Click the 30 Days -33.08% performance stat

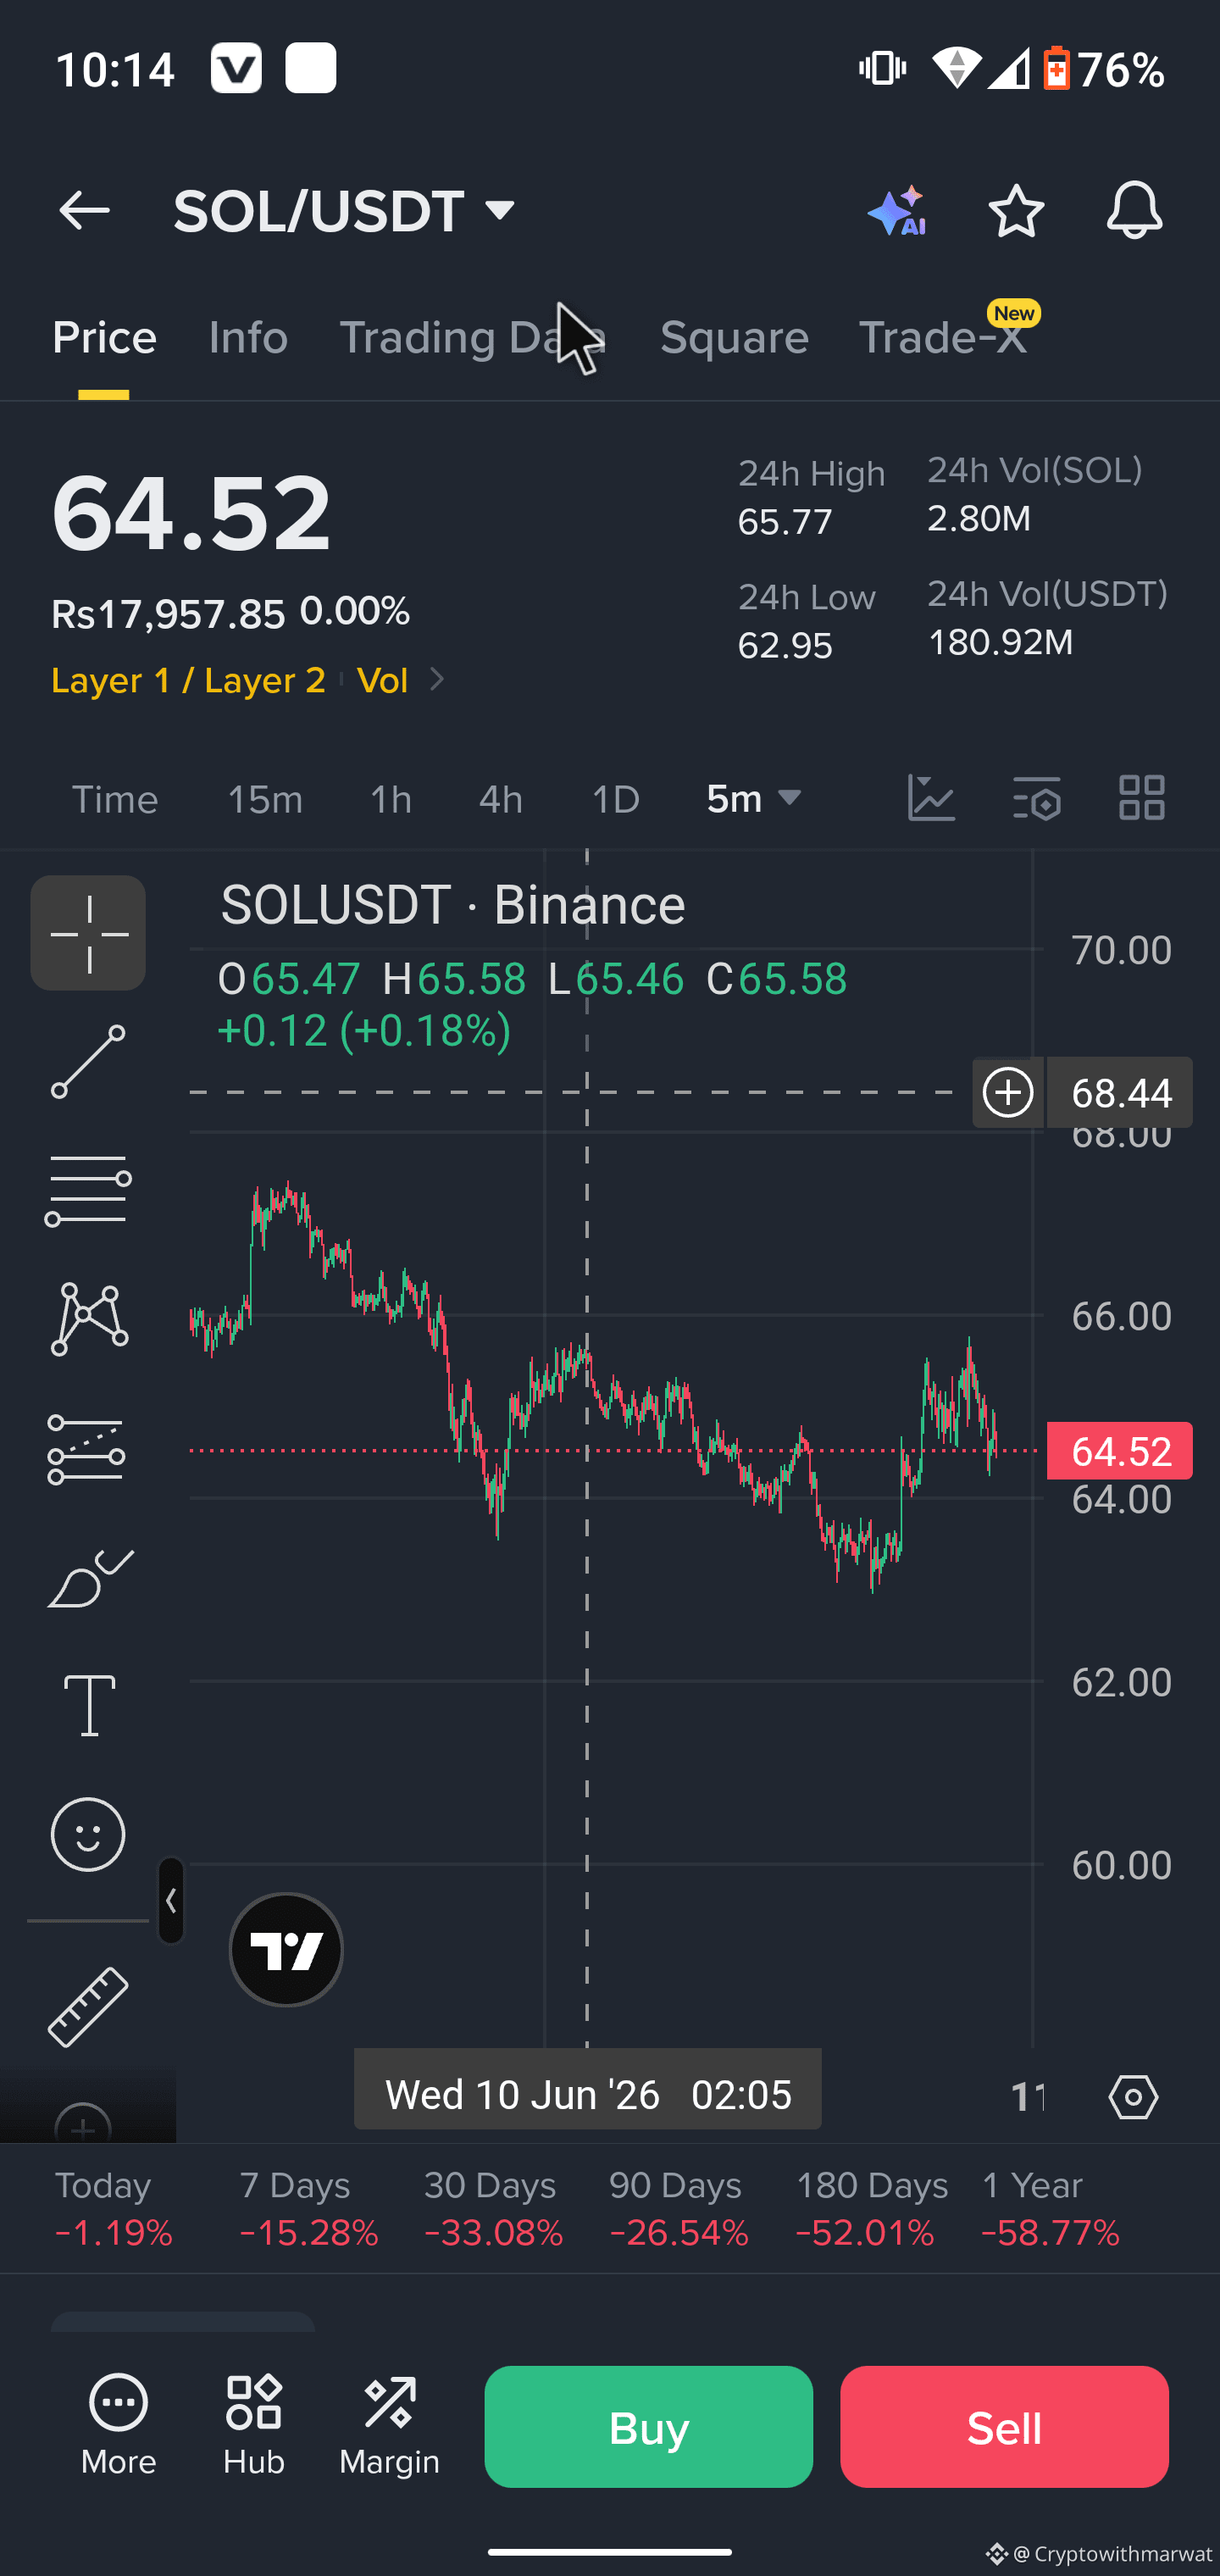[494, 2208]
